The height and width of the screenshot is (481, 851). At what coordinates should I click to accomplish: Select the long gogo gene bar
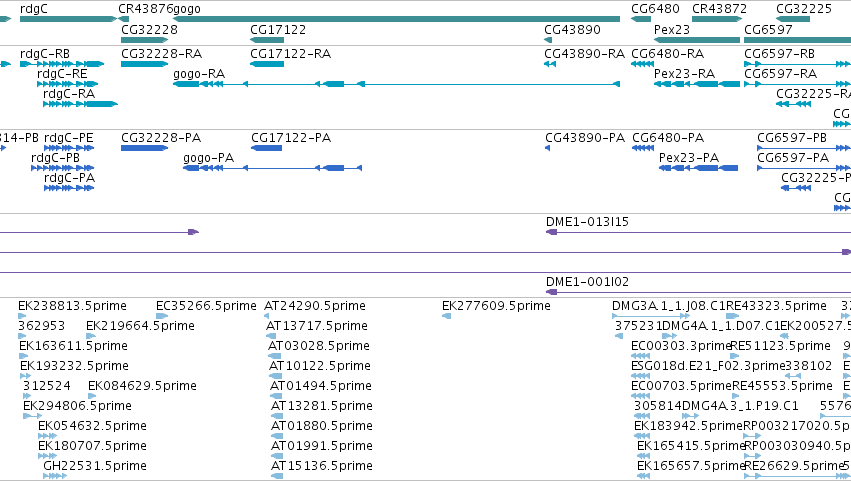pos(396,19)
